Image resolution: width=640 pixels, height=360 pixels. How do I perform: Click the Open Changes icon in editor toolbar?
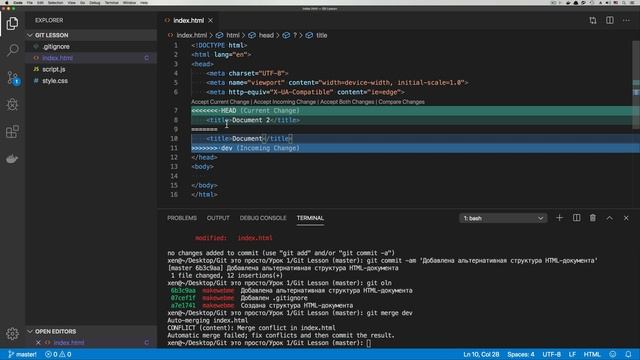[x=593, y=20]
